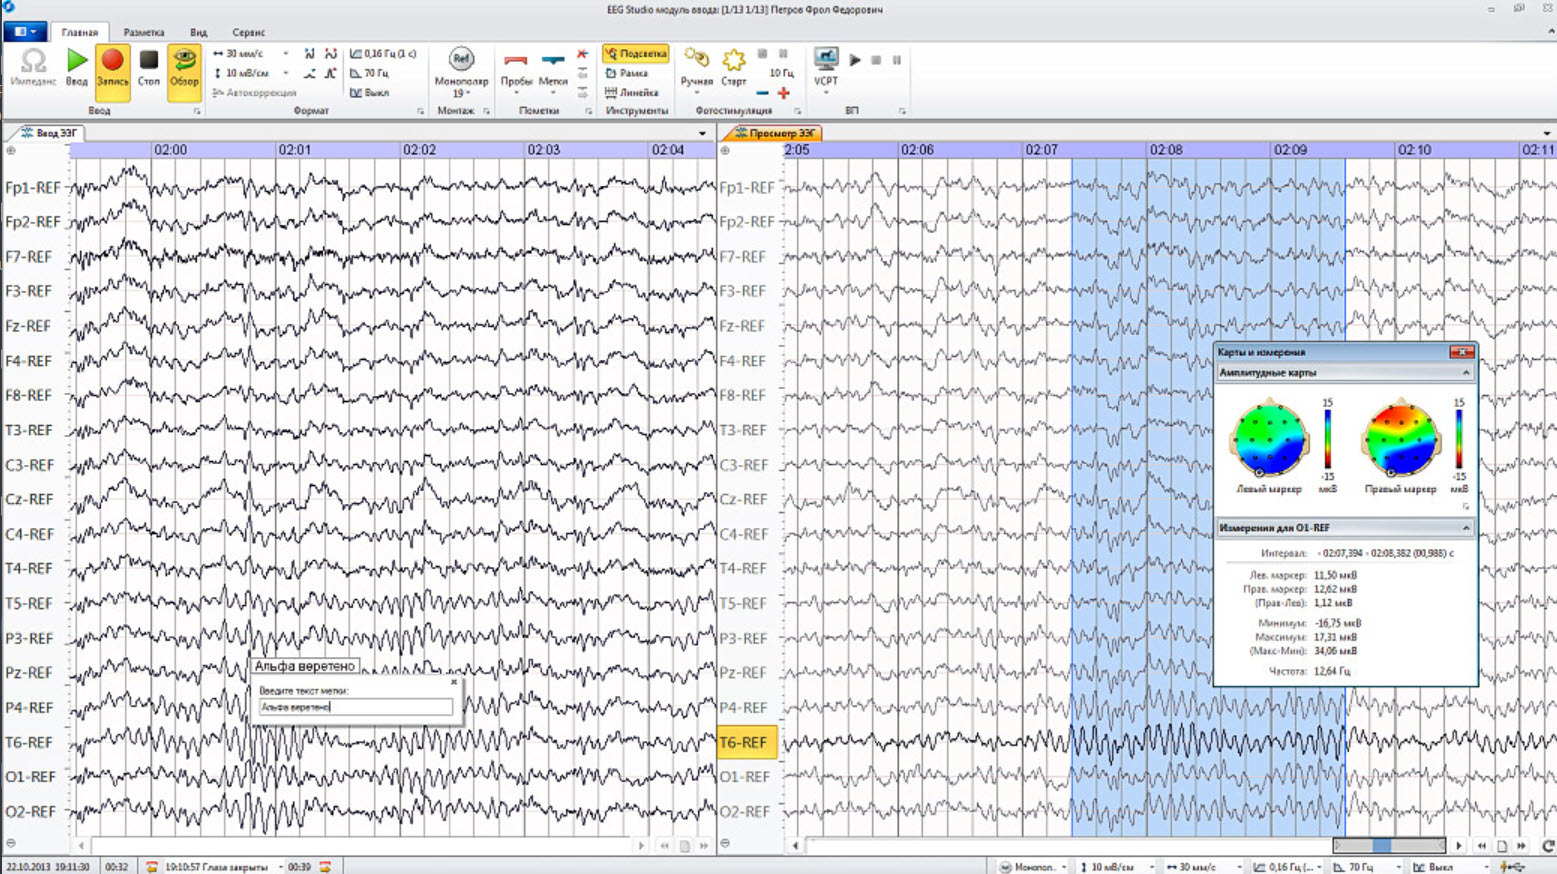Select the Fp1-REF channel in input pane
The height and width of the screenshot is (874, 1557).
[32, 187]
